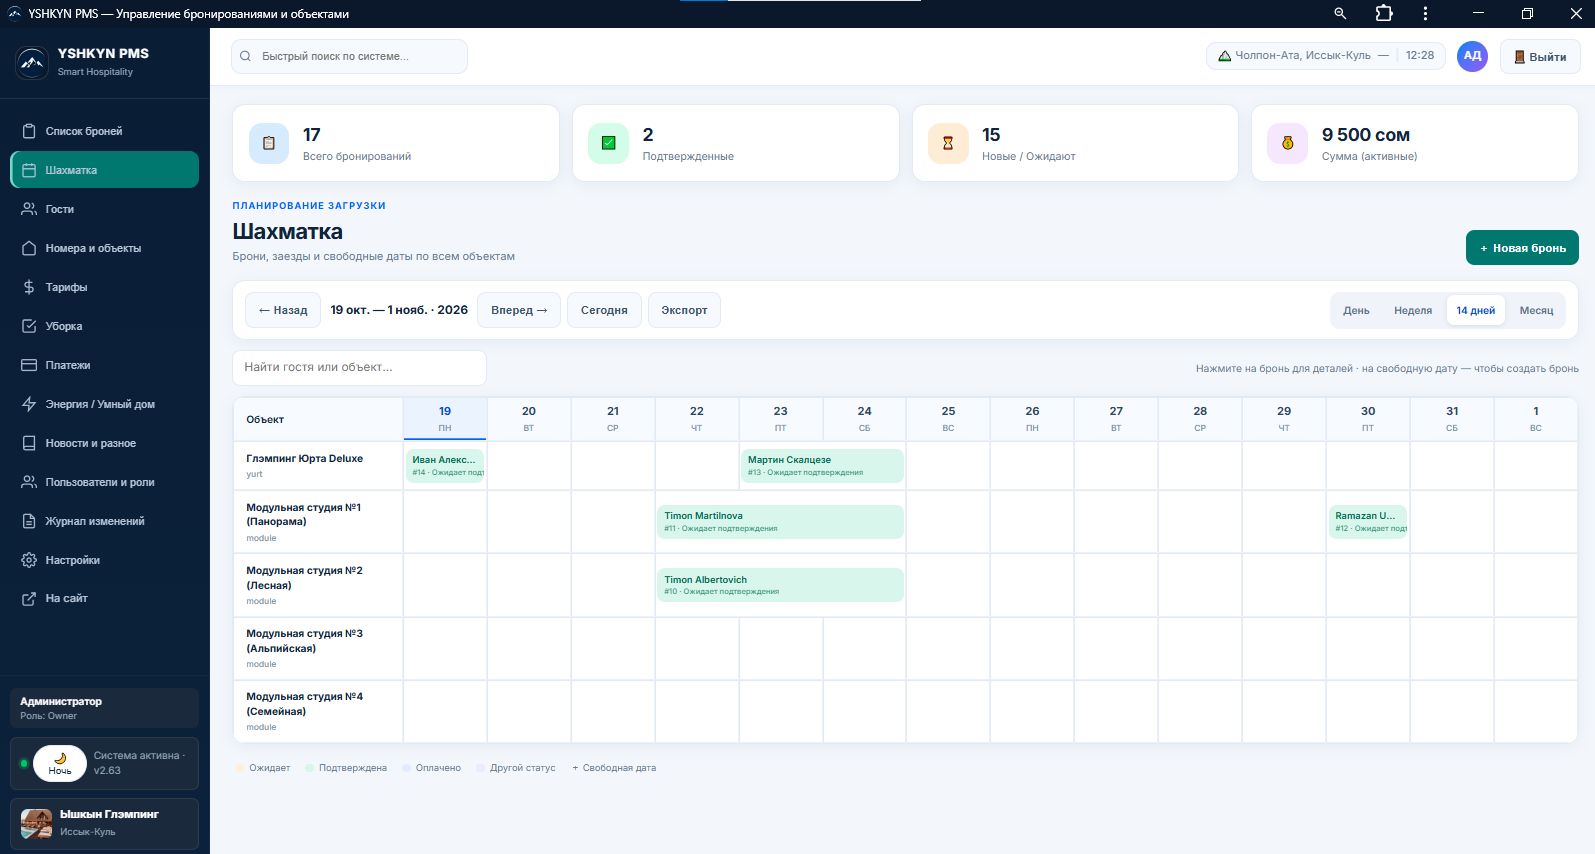Click the money bag icon on the sum card
Screen dimensions: 1595x854
tap(1287, 143)
